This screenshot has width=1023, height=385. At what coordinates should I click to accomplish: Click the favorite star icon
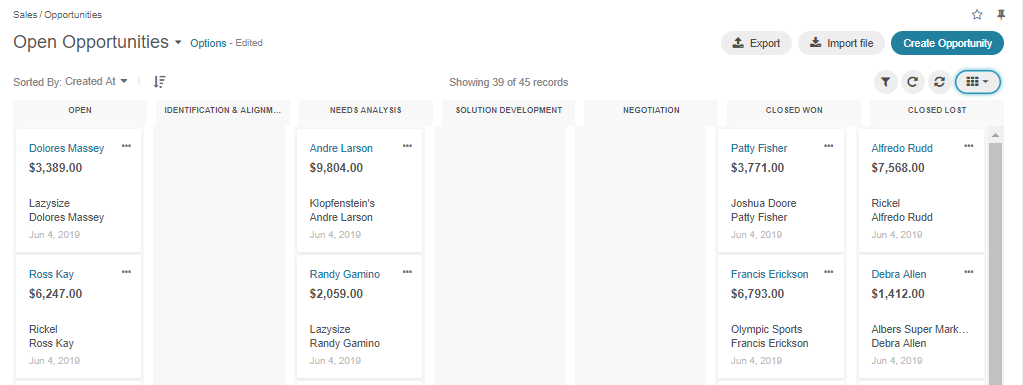[977, 14]
